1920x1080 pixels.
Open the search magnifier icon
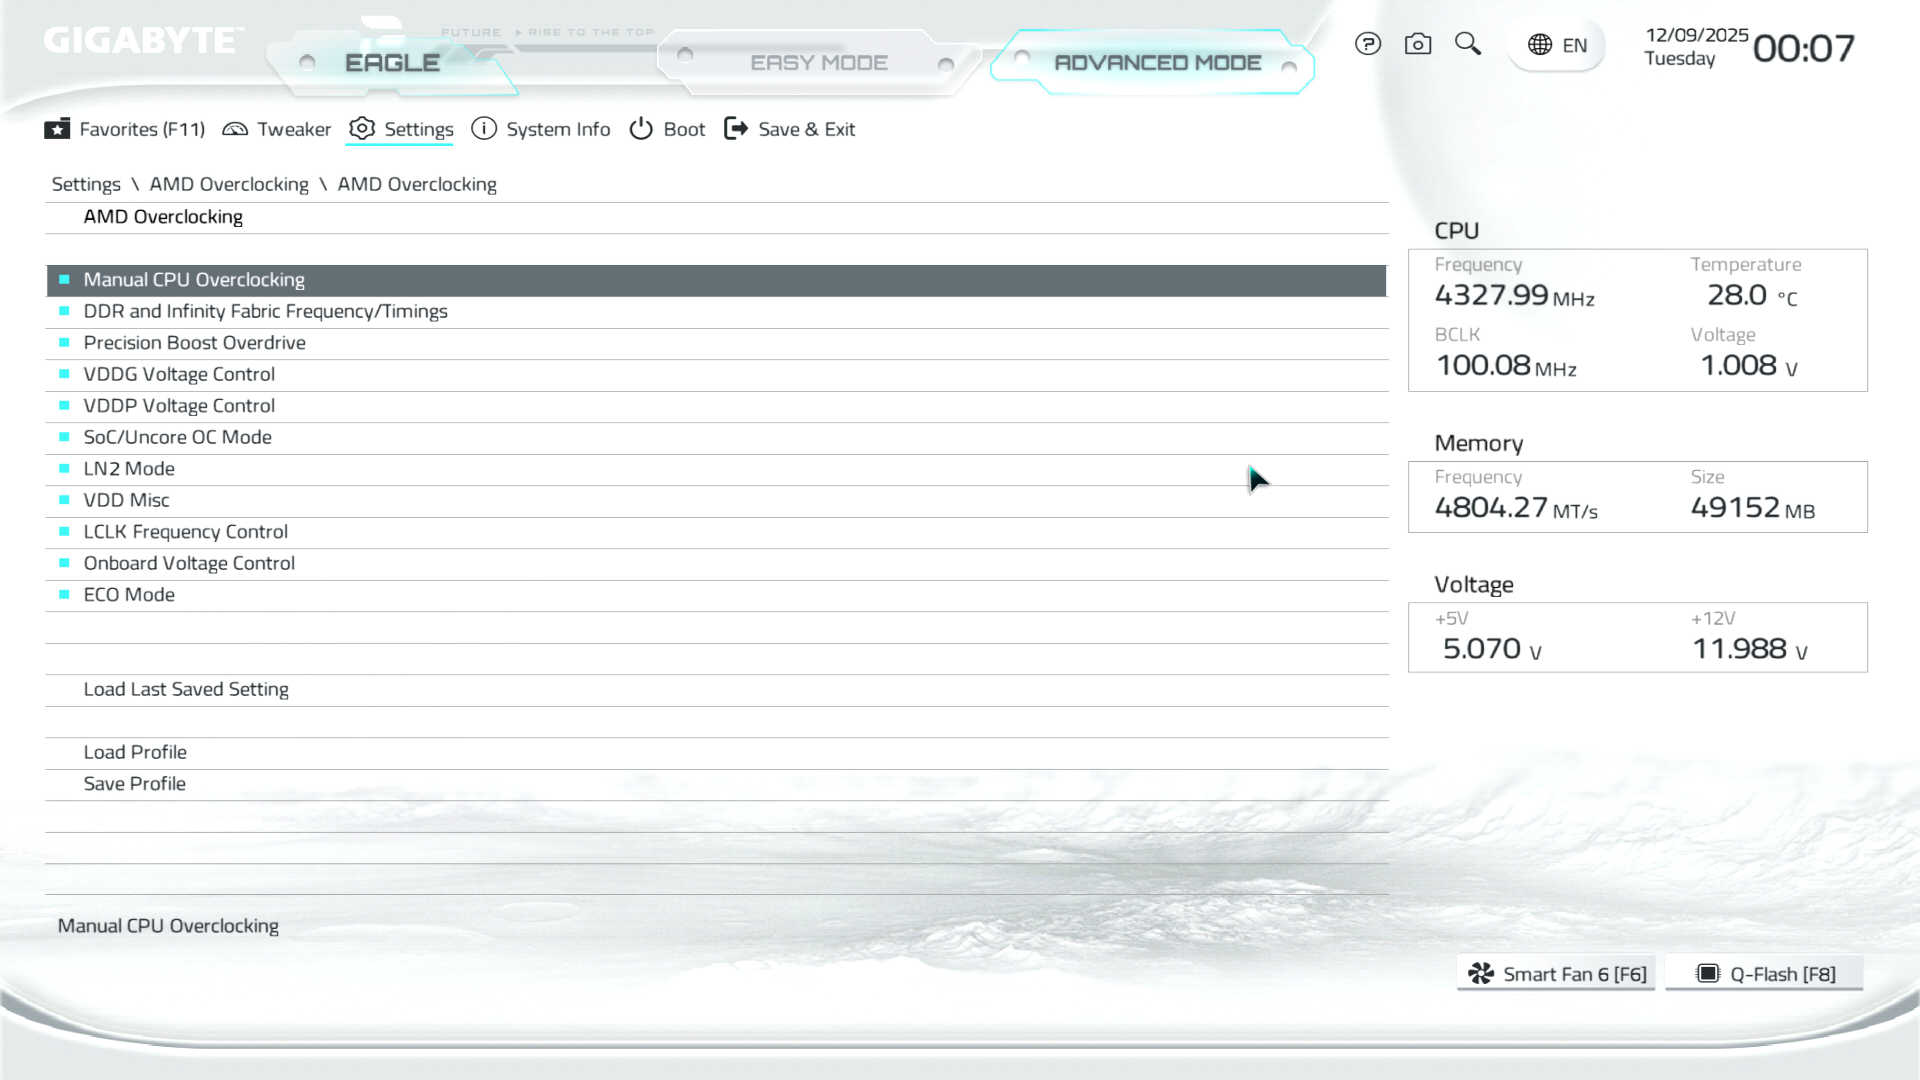(1467, 44)
